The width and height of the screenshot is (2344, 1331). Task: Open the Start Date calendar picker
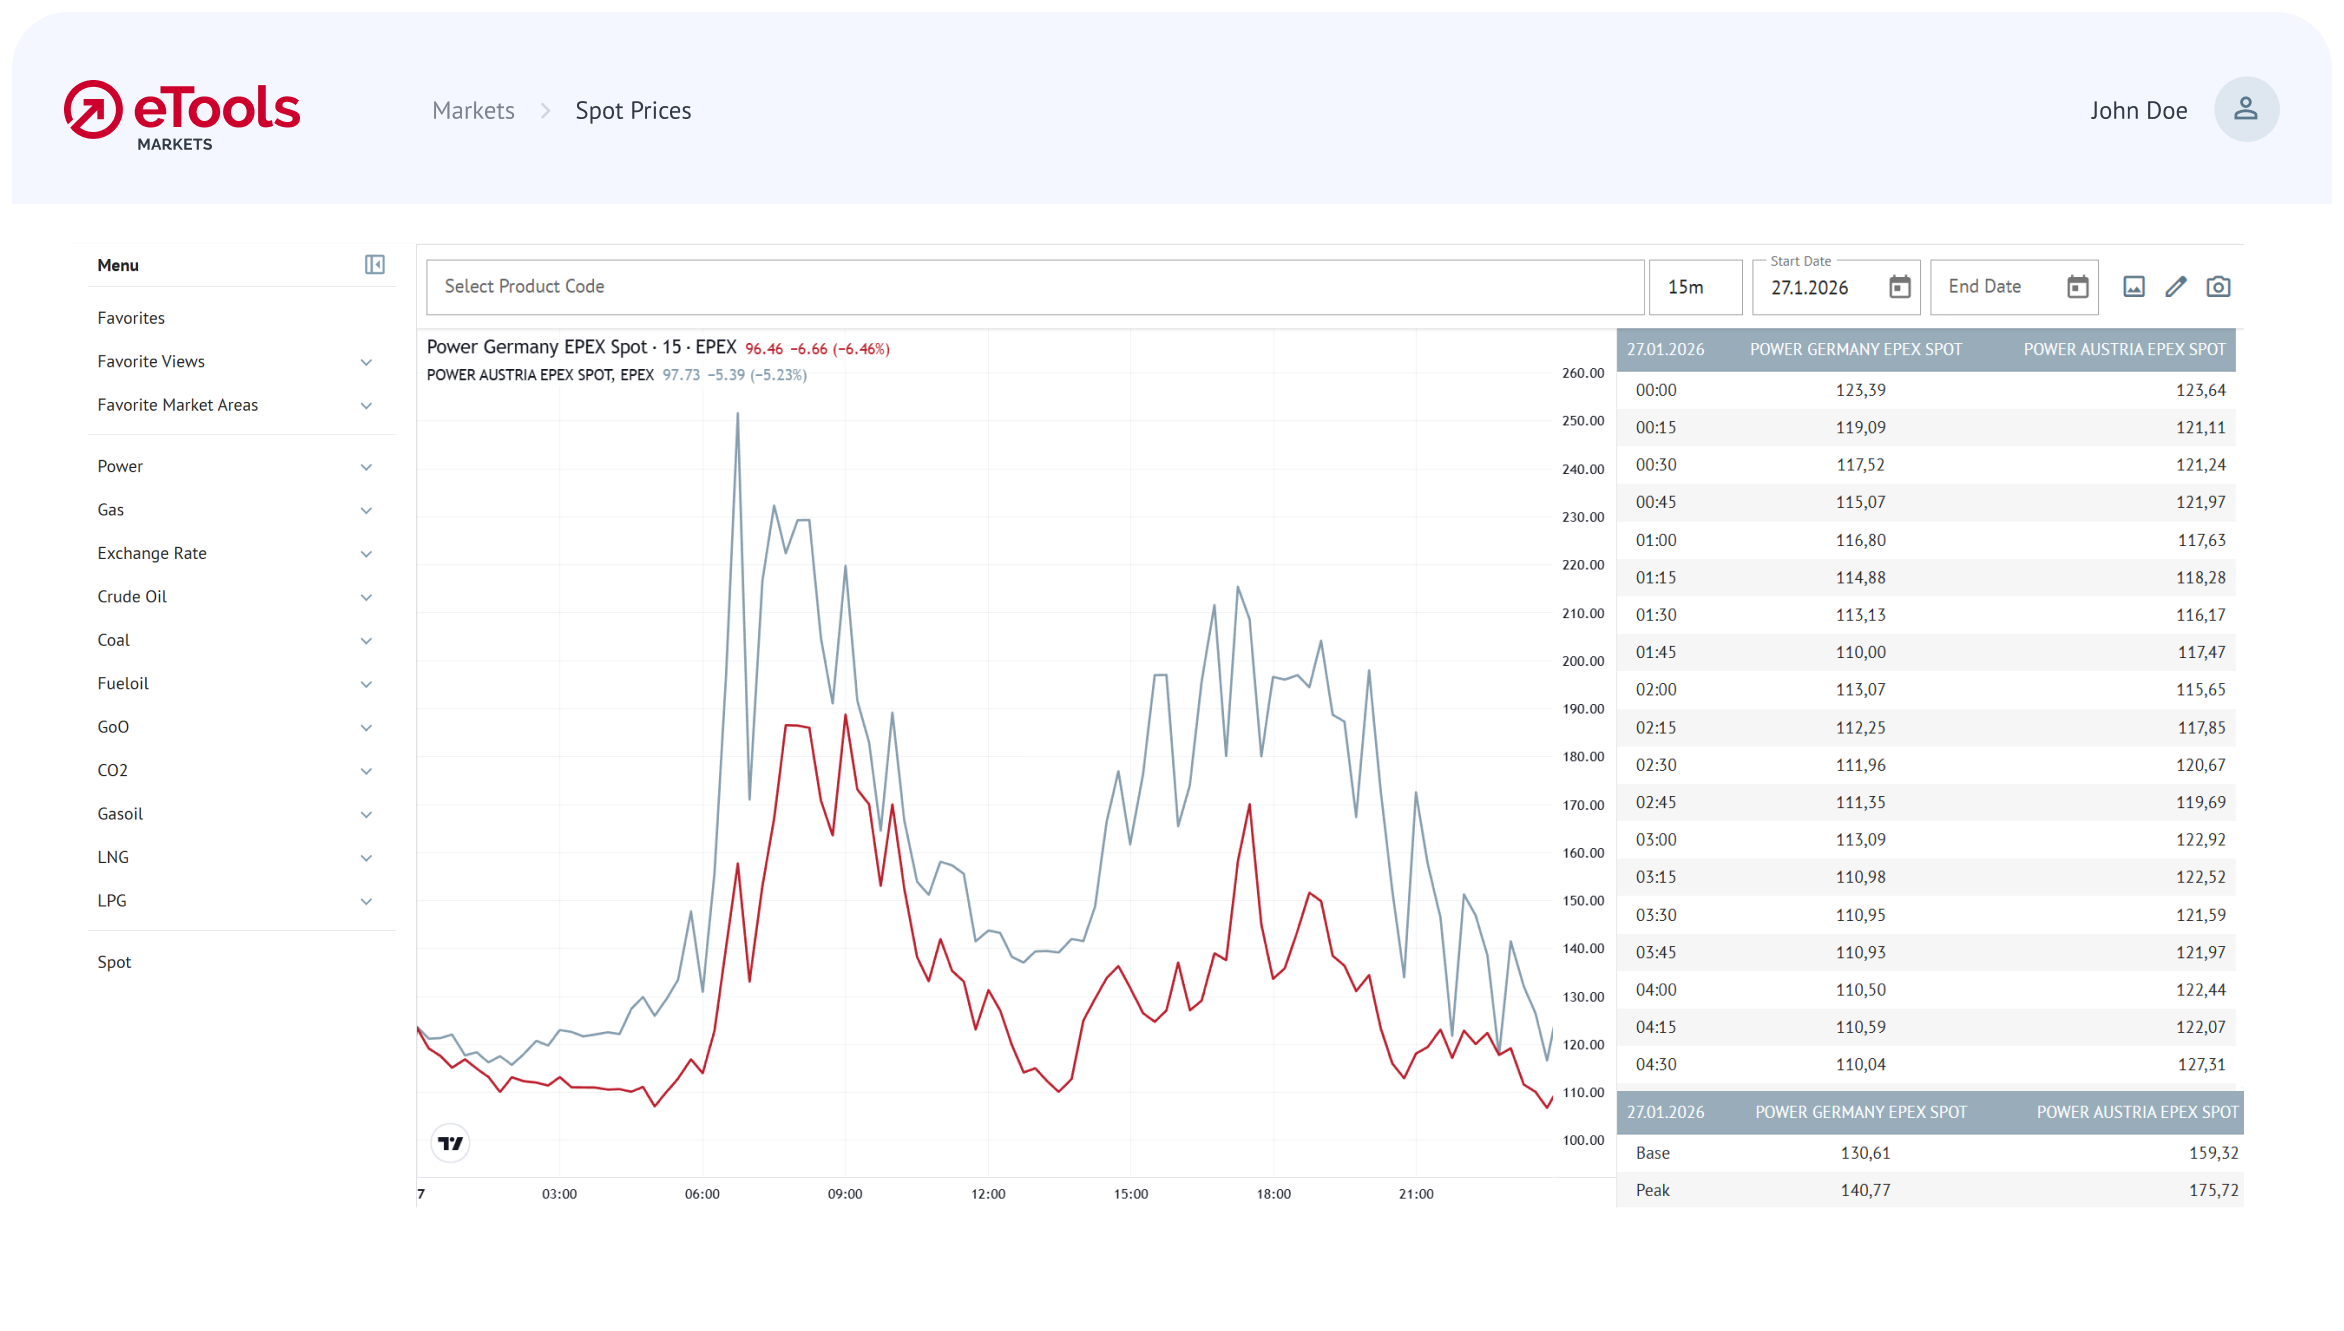1899,288
